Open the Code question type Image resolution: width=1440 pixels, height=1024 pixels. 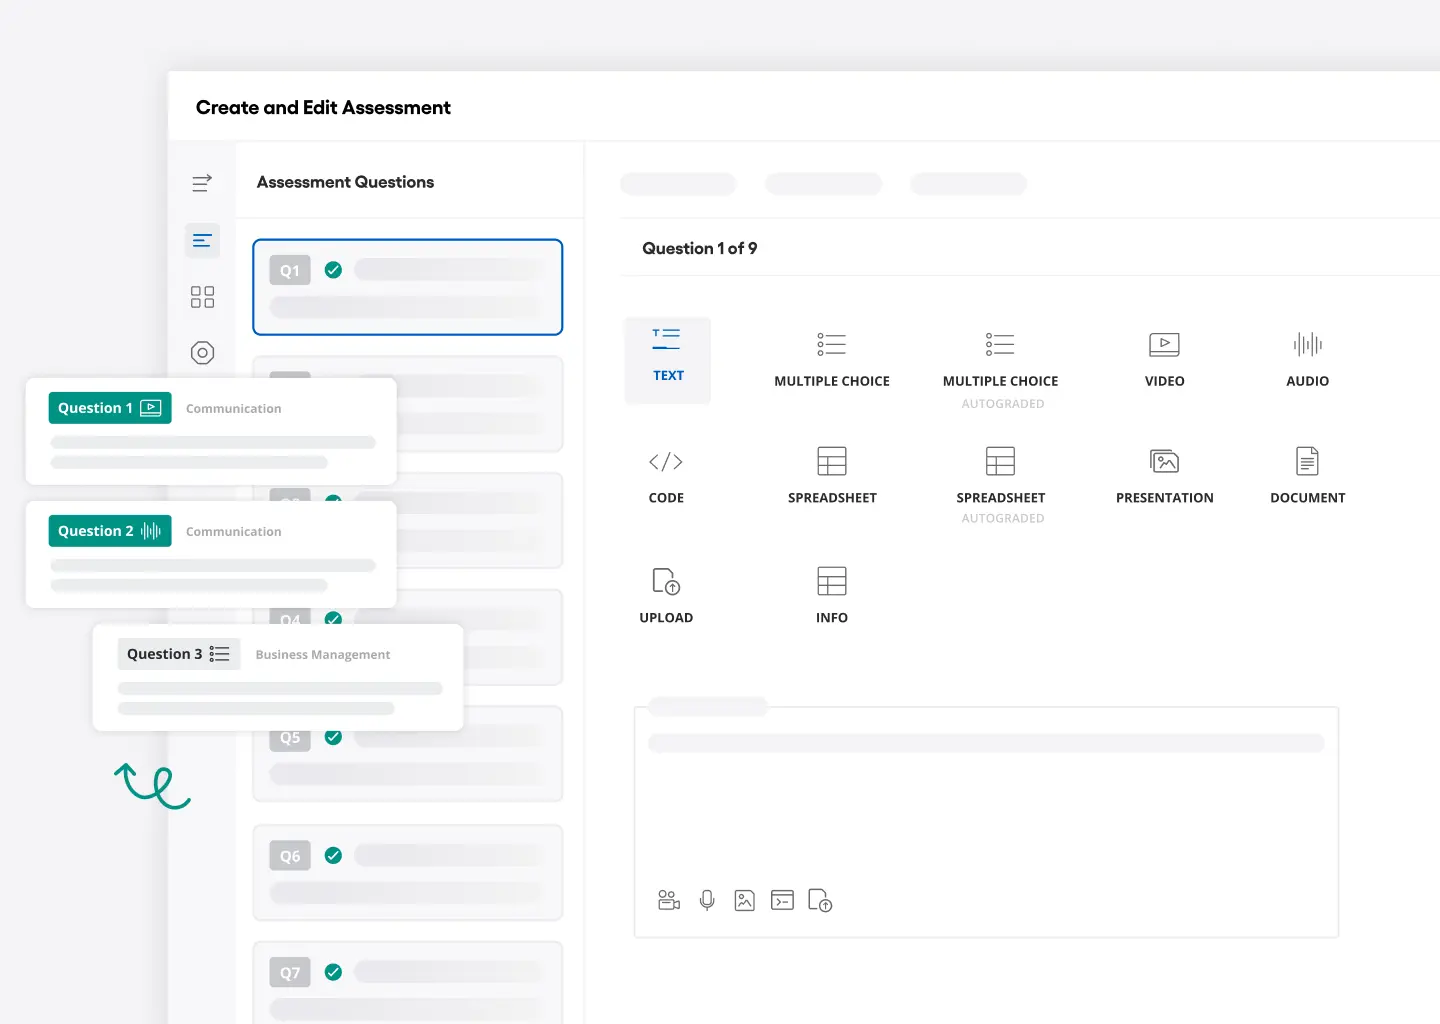pos(666,477)
